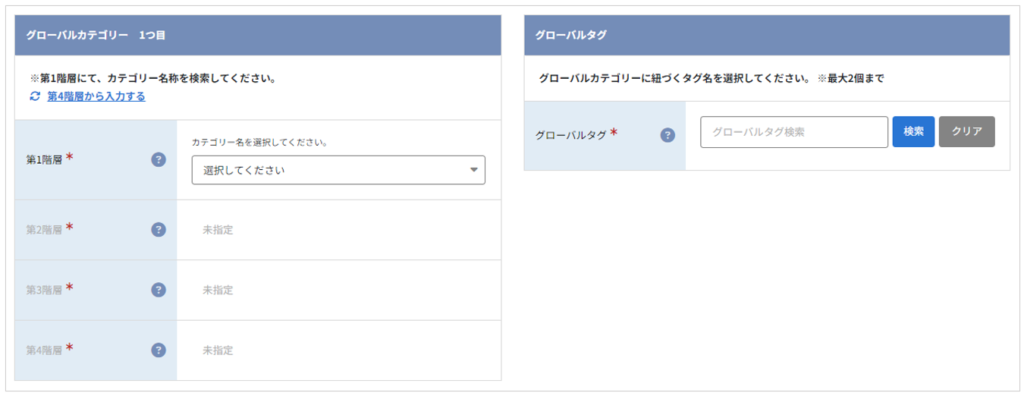Click the グローバルタグ panel header
This screenshot has width=1024, height=396.
point(767,35)
